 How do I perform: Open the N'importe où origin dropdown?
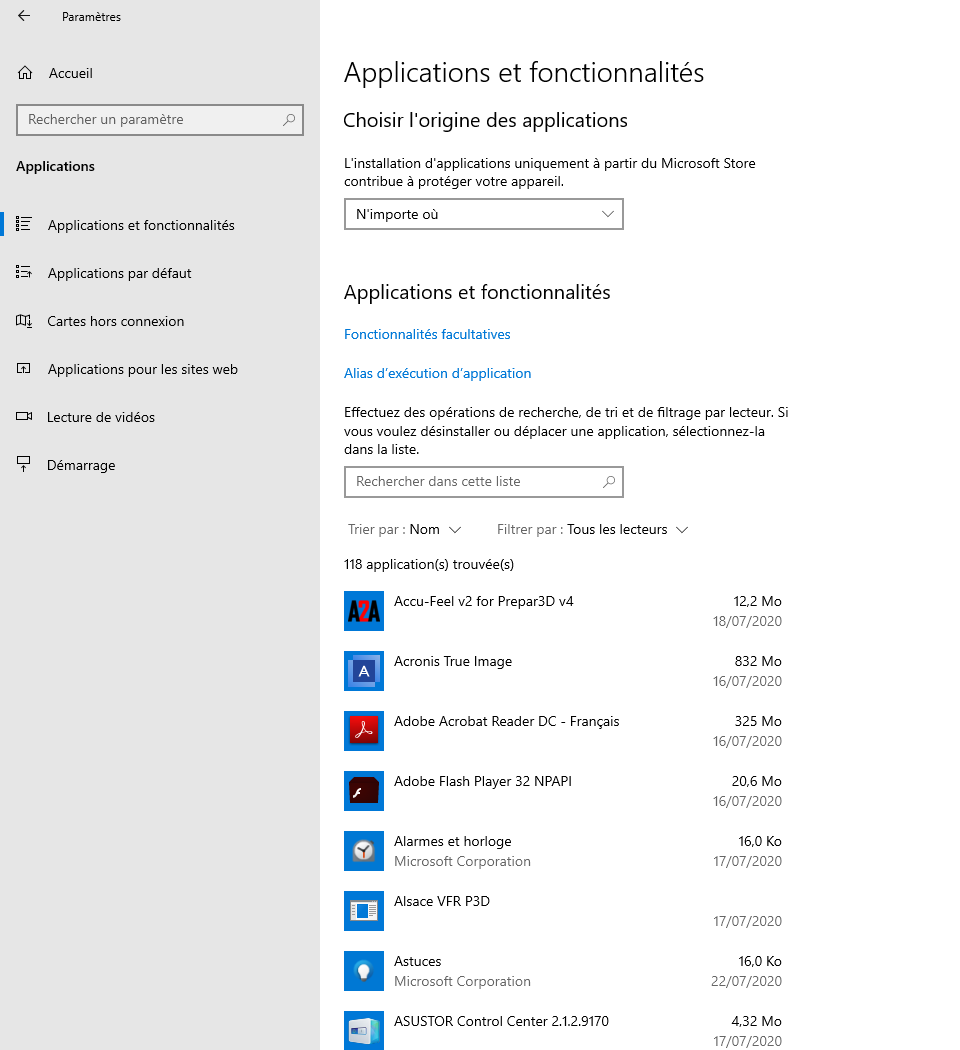(x=483, y=214)
